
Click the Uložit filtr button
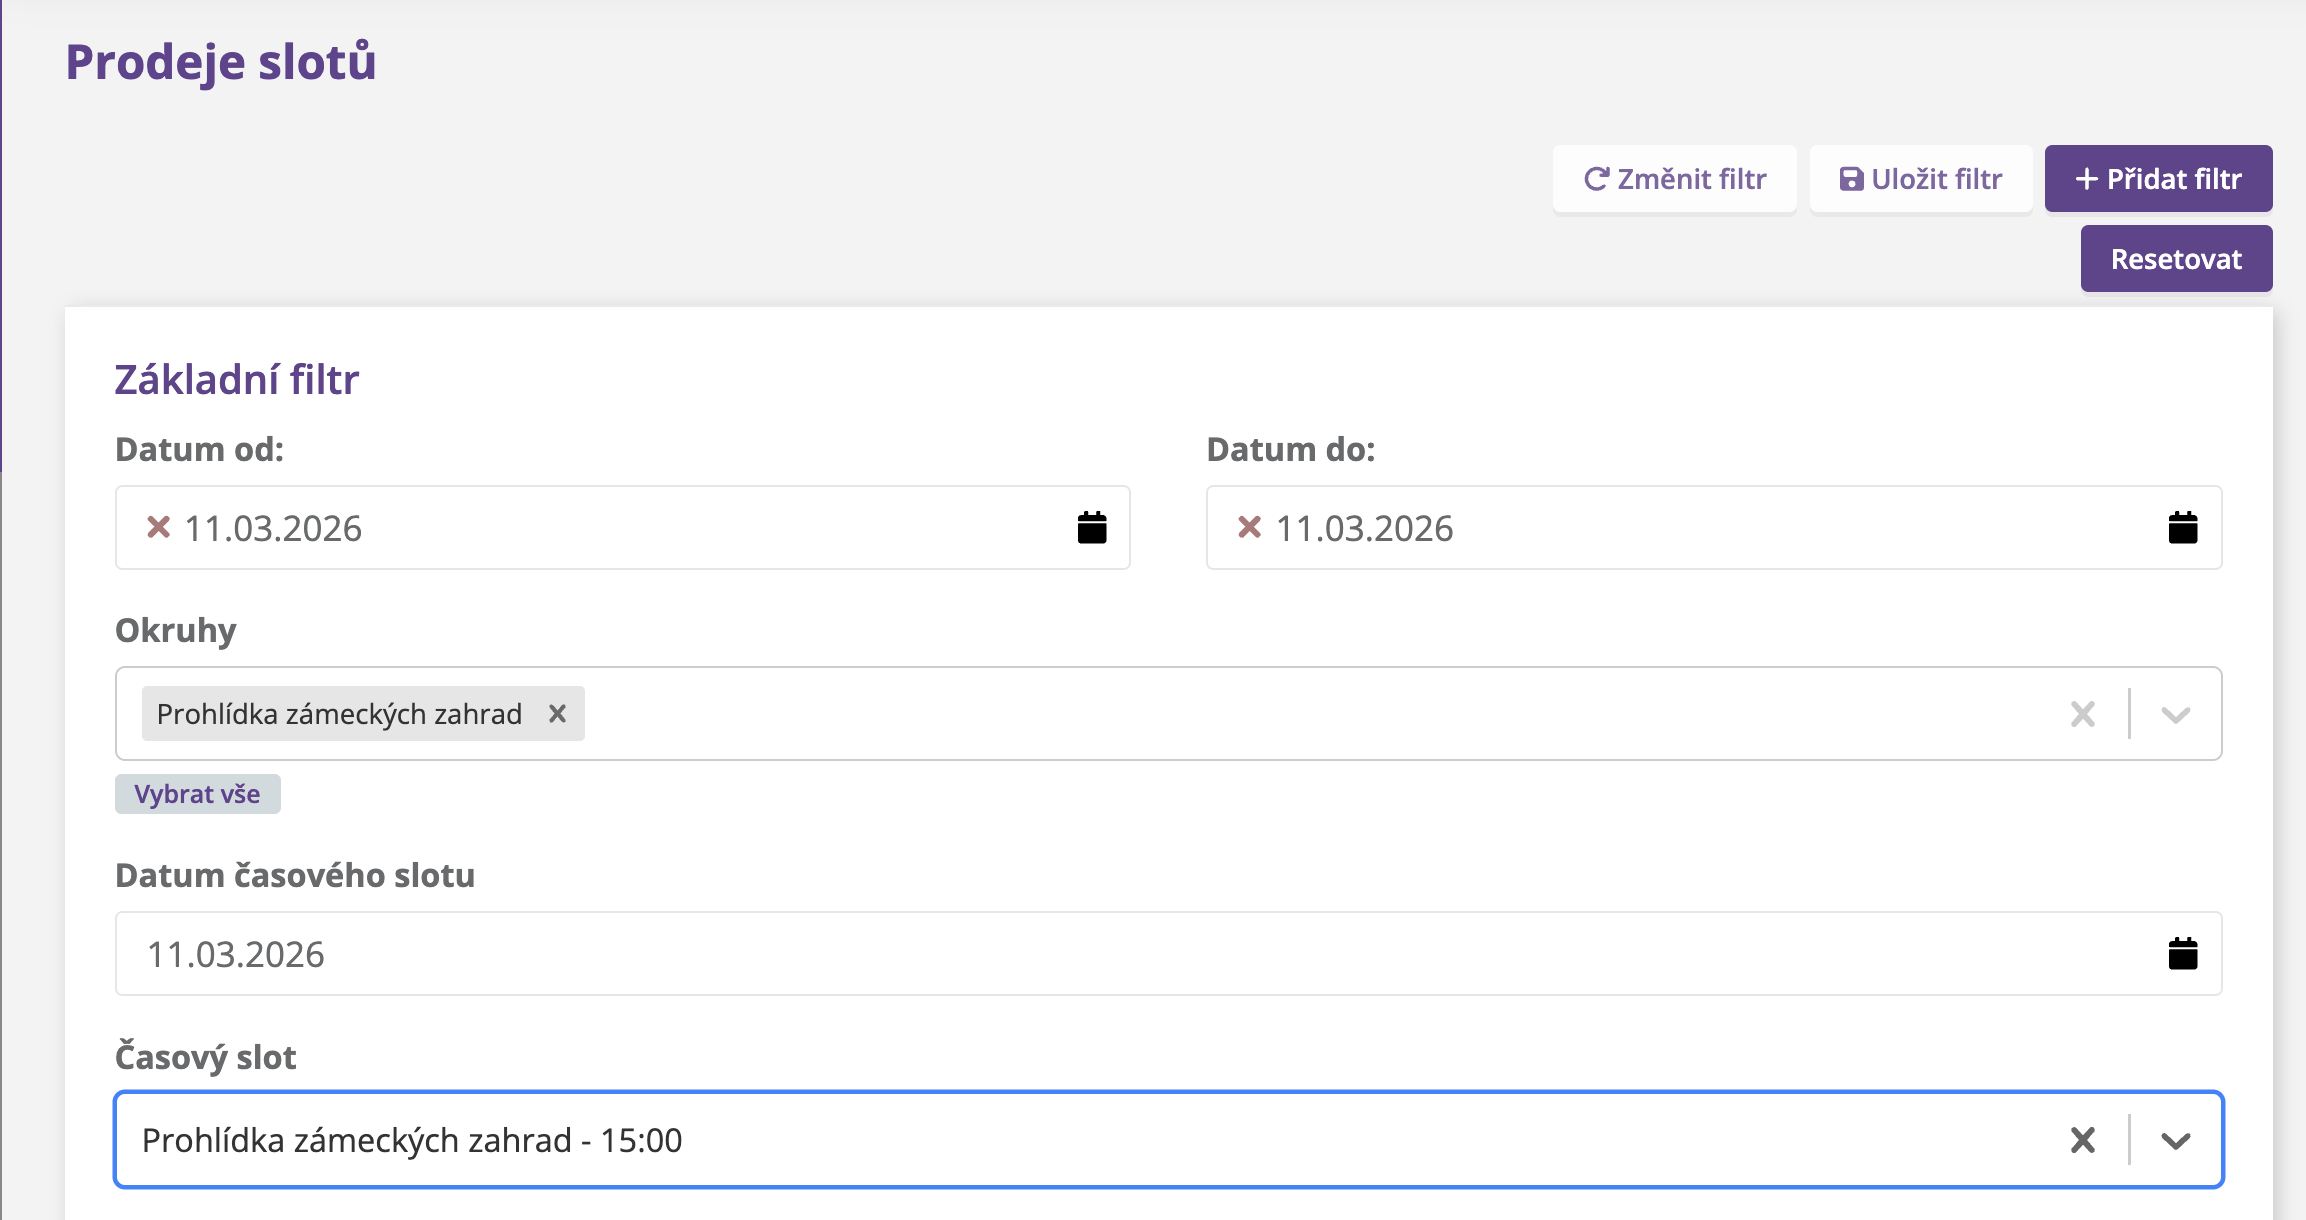coord(1921,179)
